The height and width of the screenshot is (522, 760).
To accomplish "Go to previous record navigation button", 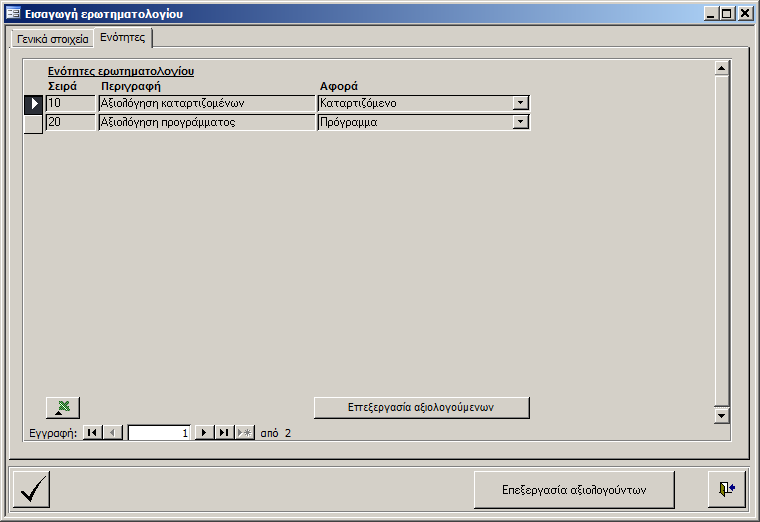I will pyautogui.click(x=113, y=433).
